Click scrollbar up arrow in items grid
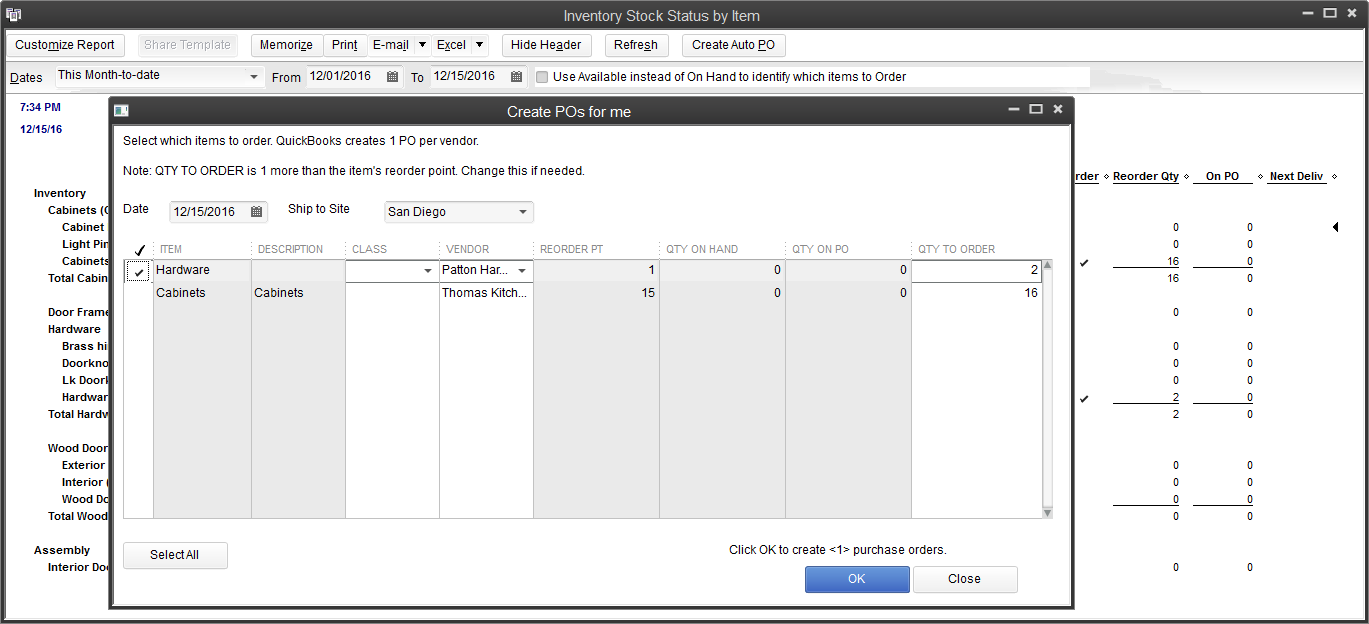The height and width of the screenshot is (624, 1369). 1047,265
